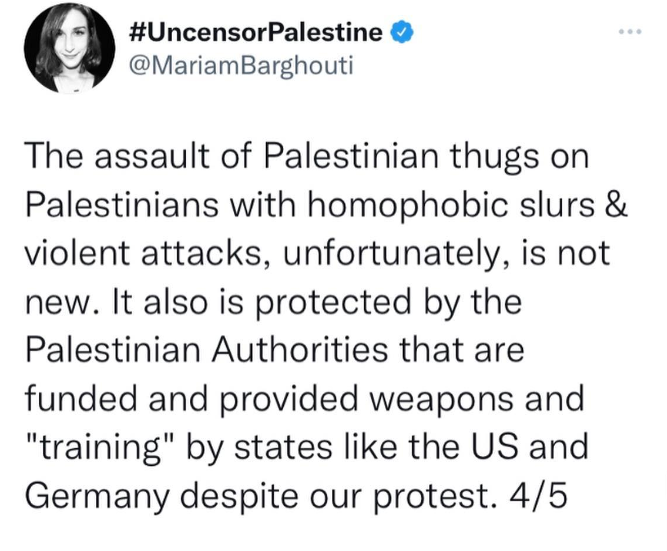
Task: Click the quoted word "training" in tweet
Action: coord(100,448)
